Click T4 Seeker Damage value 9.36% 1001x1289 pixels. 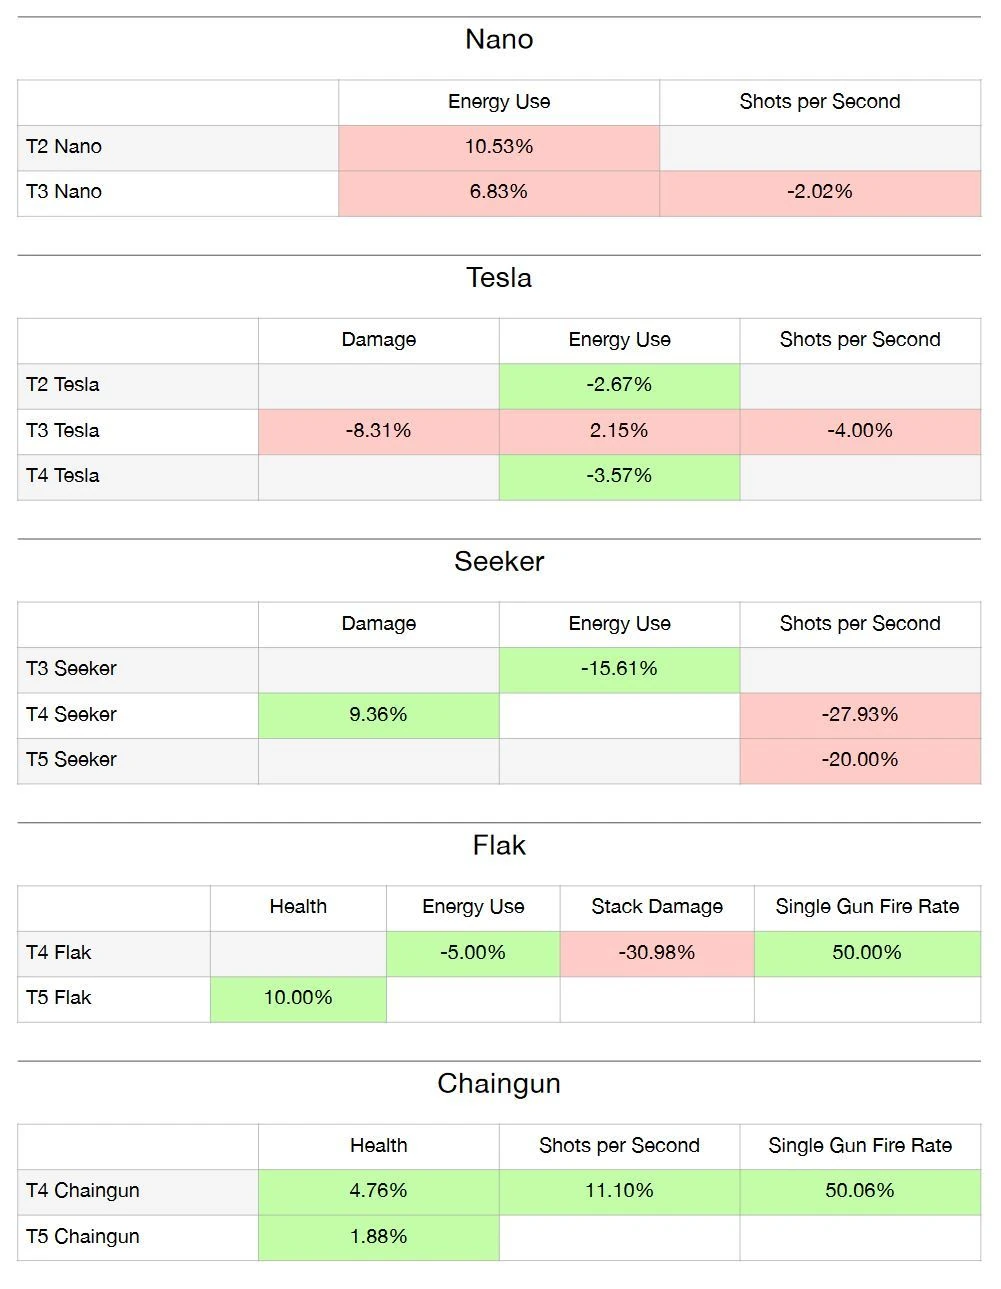[x=378, y=714]
